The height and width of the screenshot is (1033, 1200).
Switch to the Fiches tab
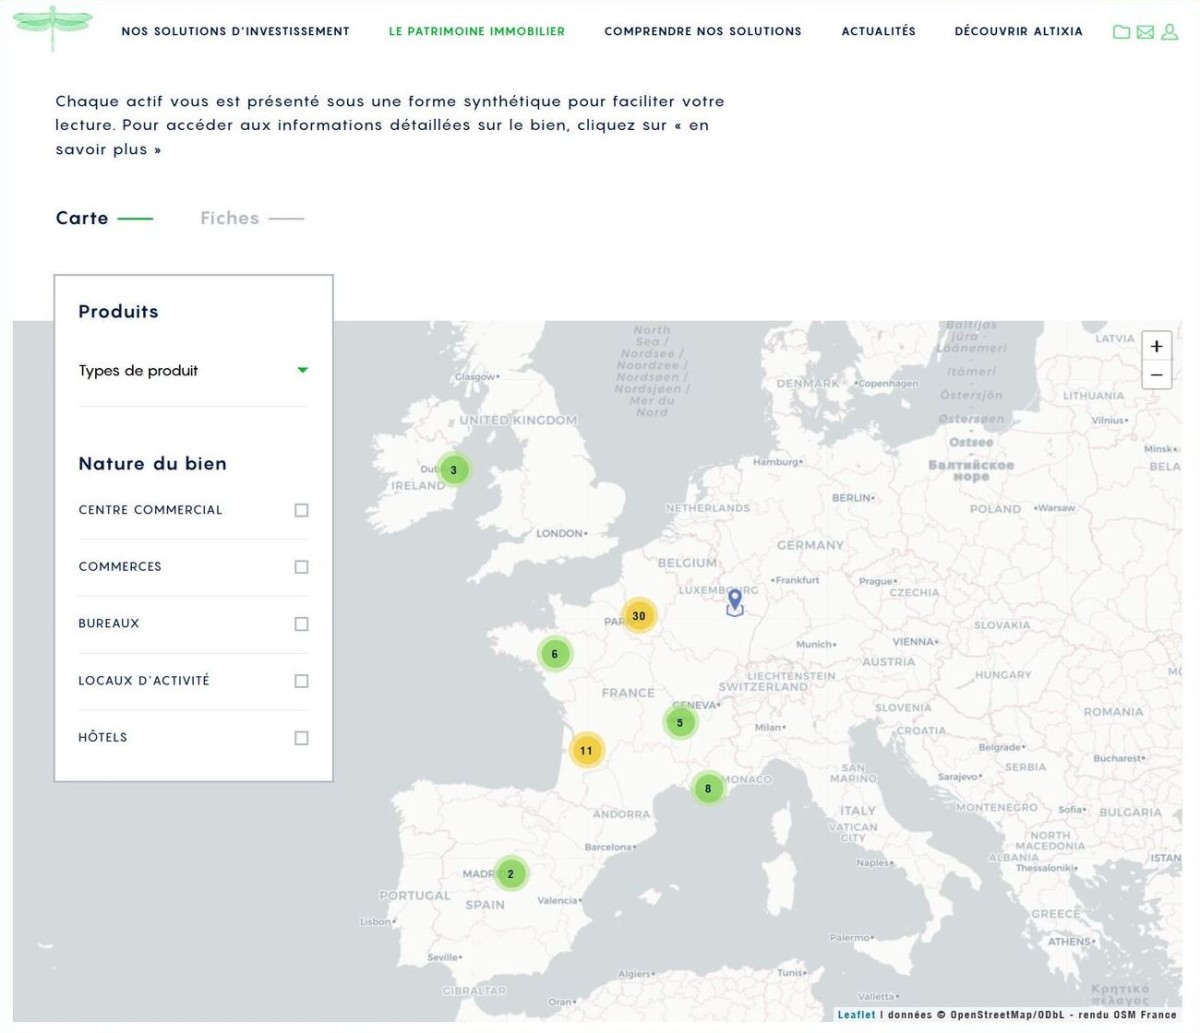[230, 218]
